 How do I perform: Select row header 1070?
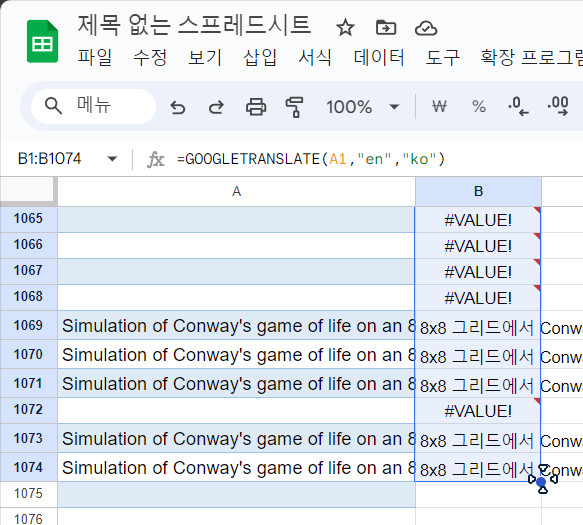[28, 354]
